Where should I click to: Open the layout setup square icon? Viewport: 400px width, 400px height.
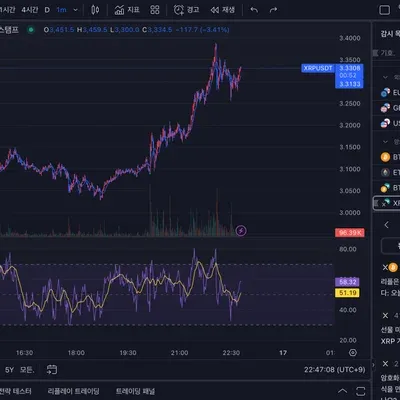point(384,10)
